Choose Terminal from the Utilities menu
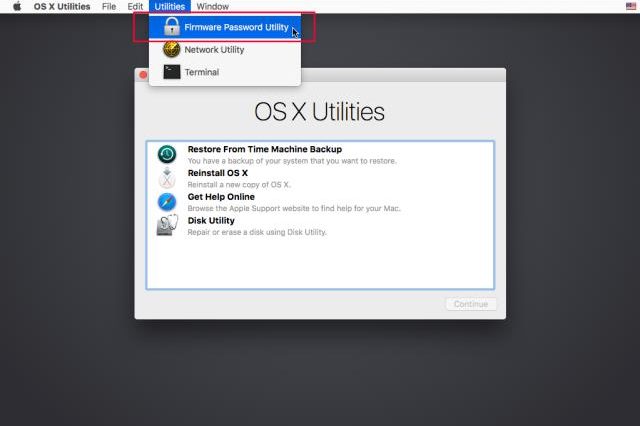The width and height of the screenshot is (640, 426). [225, 72]
